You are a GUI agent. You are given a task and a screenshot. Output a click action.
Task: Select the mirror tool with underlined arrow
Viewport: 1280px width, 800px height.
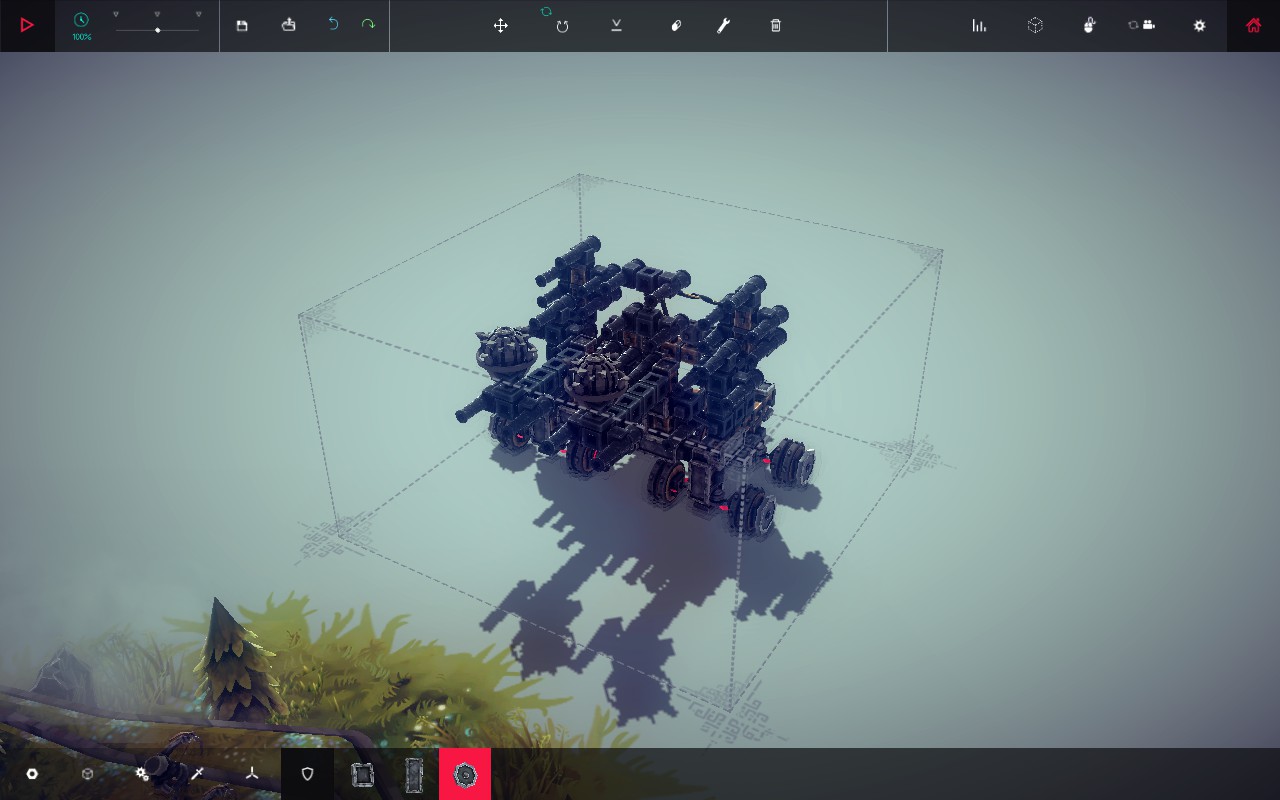click(617, 25)
